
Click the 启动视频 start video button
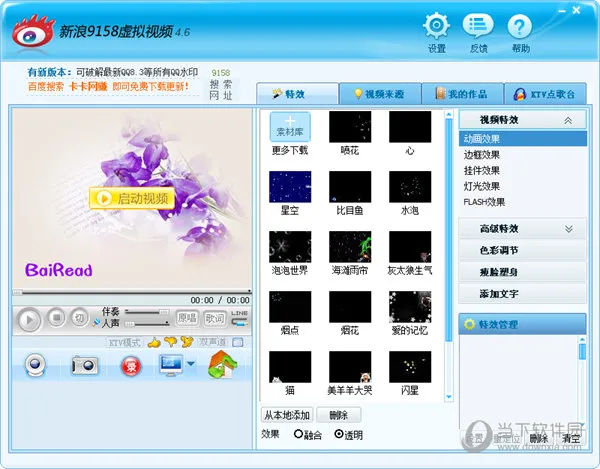(132, 198)
